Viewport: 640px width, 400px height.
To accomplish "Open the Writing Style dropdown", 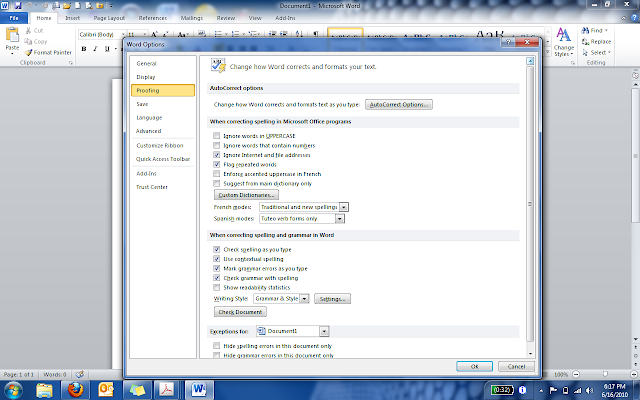I will coord(304,299).
